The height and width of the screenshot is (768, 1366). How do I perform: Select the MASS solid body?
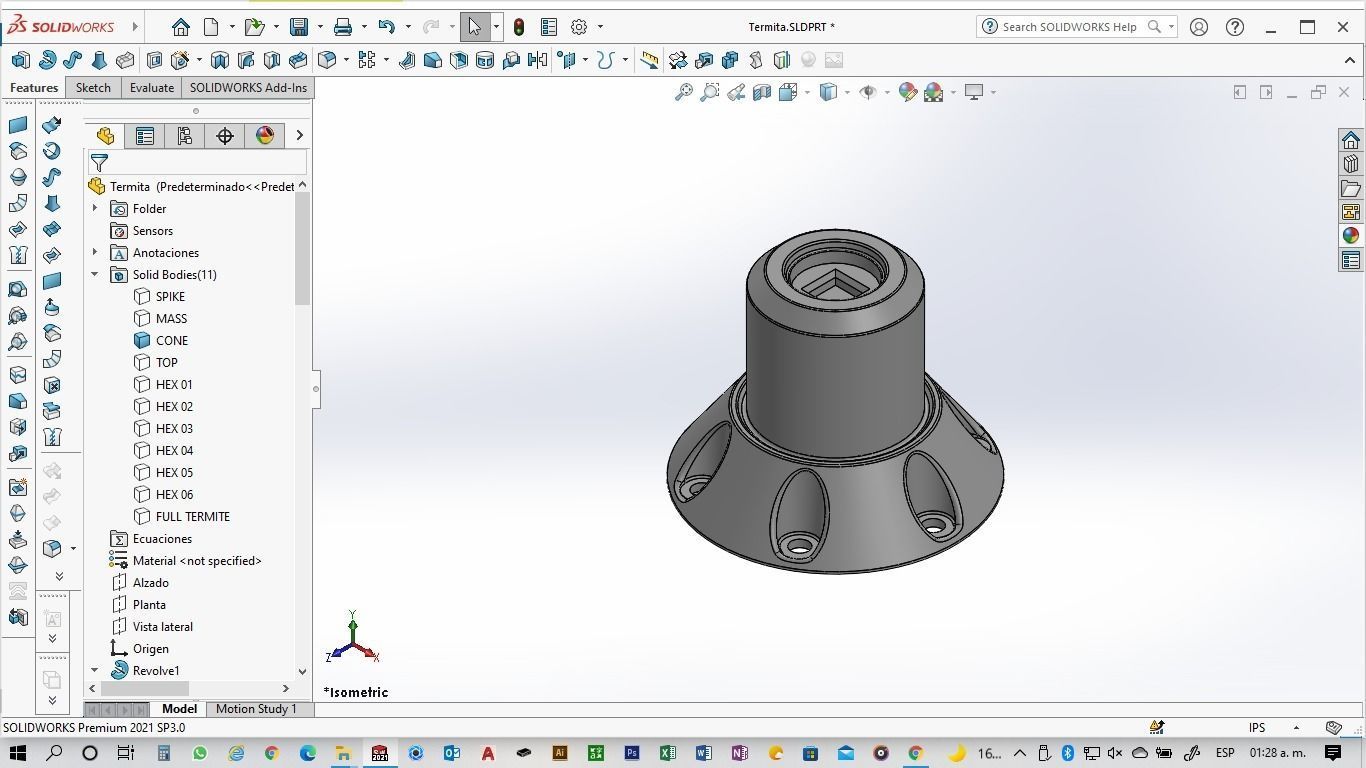coord(171,318)
